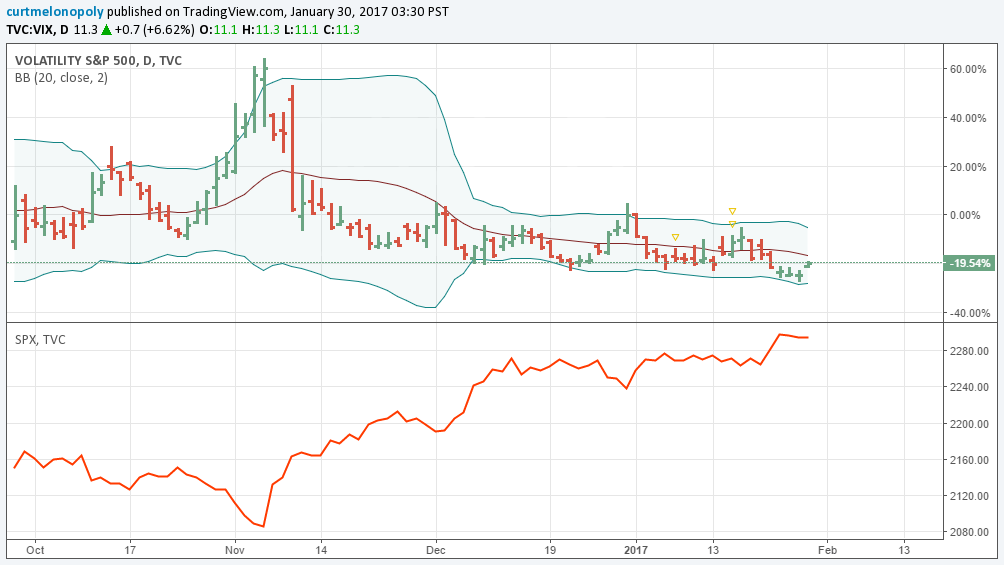Click the Dec date label on time axis
This screenshot has height=565, width=1004.
pyautogui.click(x=435, y=550)
